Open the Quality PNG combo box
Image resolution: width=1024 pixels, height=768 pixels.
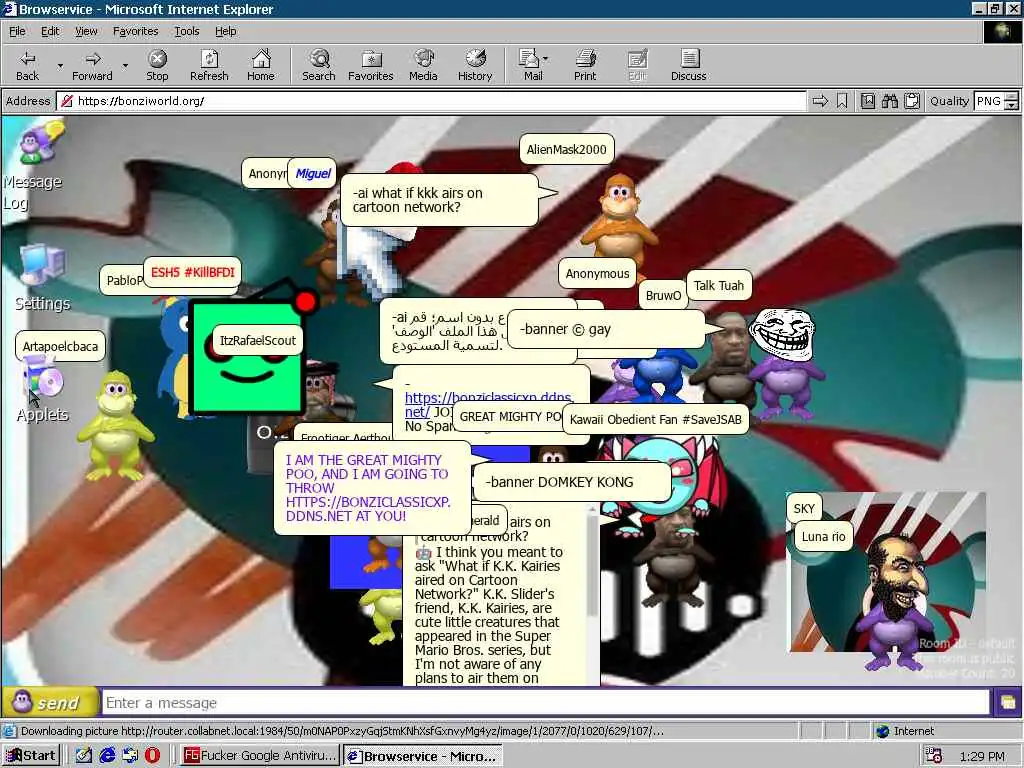[x=996, y=101]
